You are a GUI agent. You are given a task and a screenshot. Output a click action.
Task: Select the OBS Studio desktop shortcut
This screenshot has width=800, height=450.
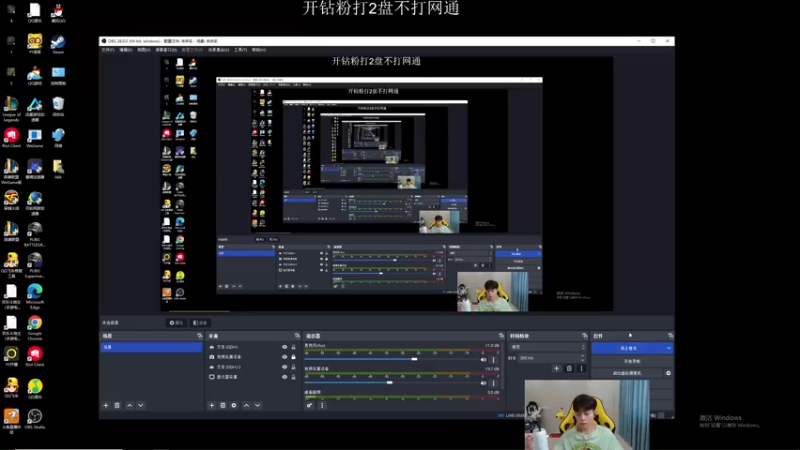35,419
